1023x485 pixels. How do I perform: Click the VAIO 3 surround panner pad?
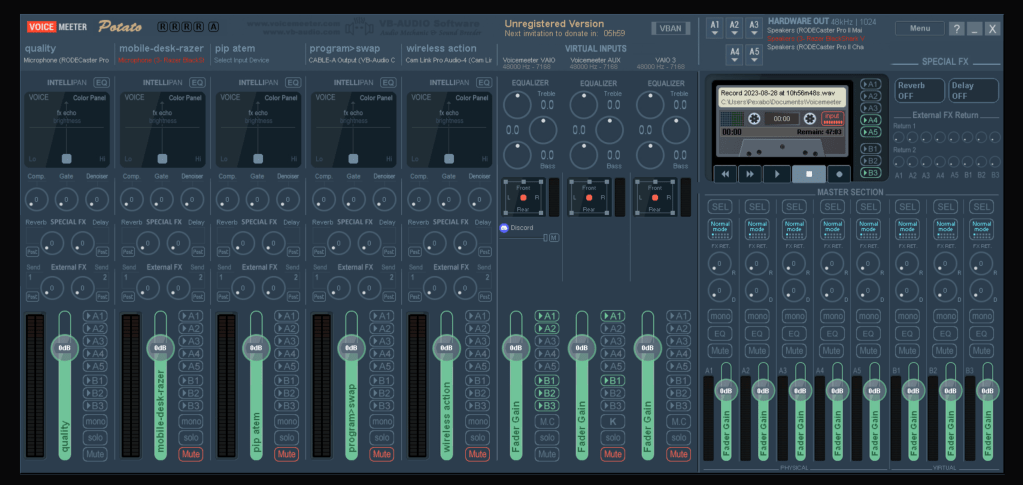656,197
